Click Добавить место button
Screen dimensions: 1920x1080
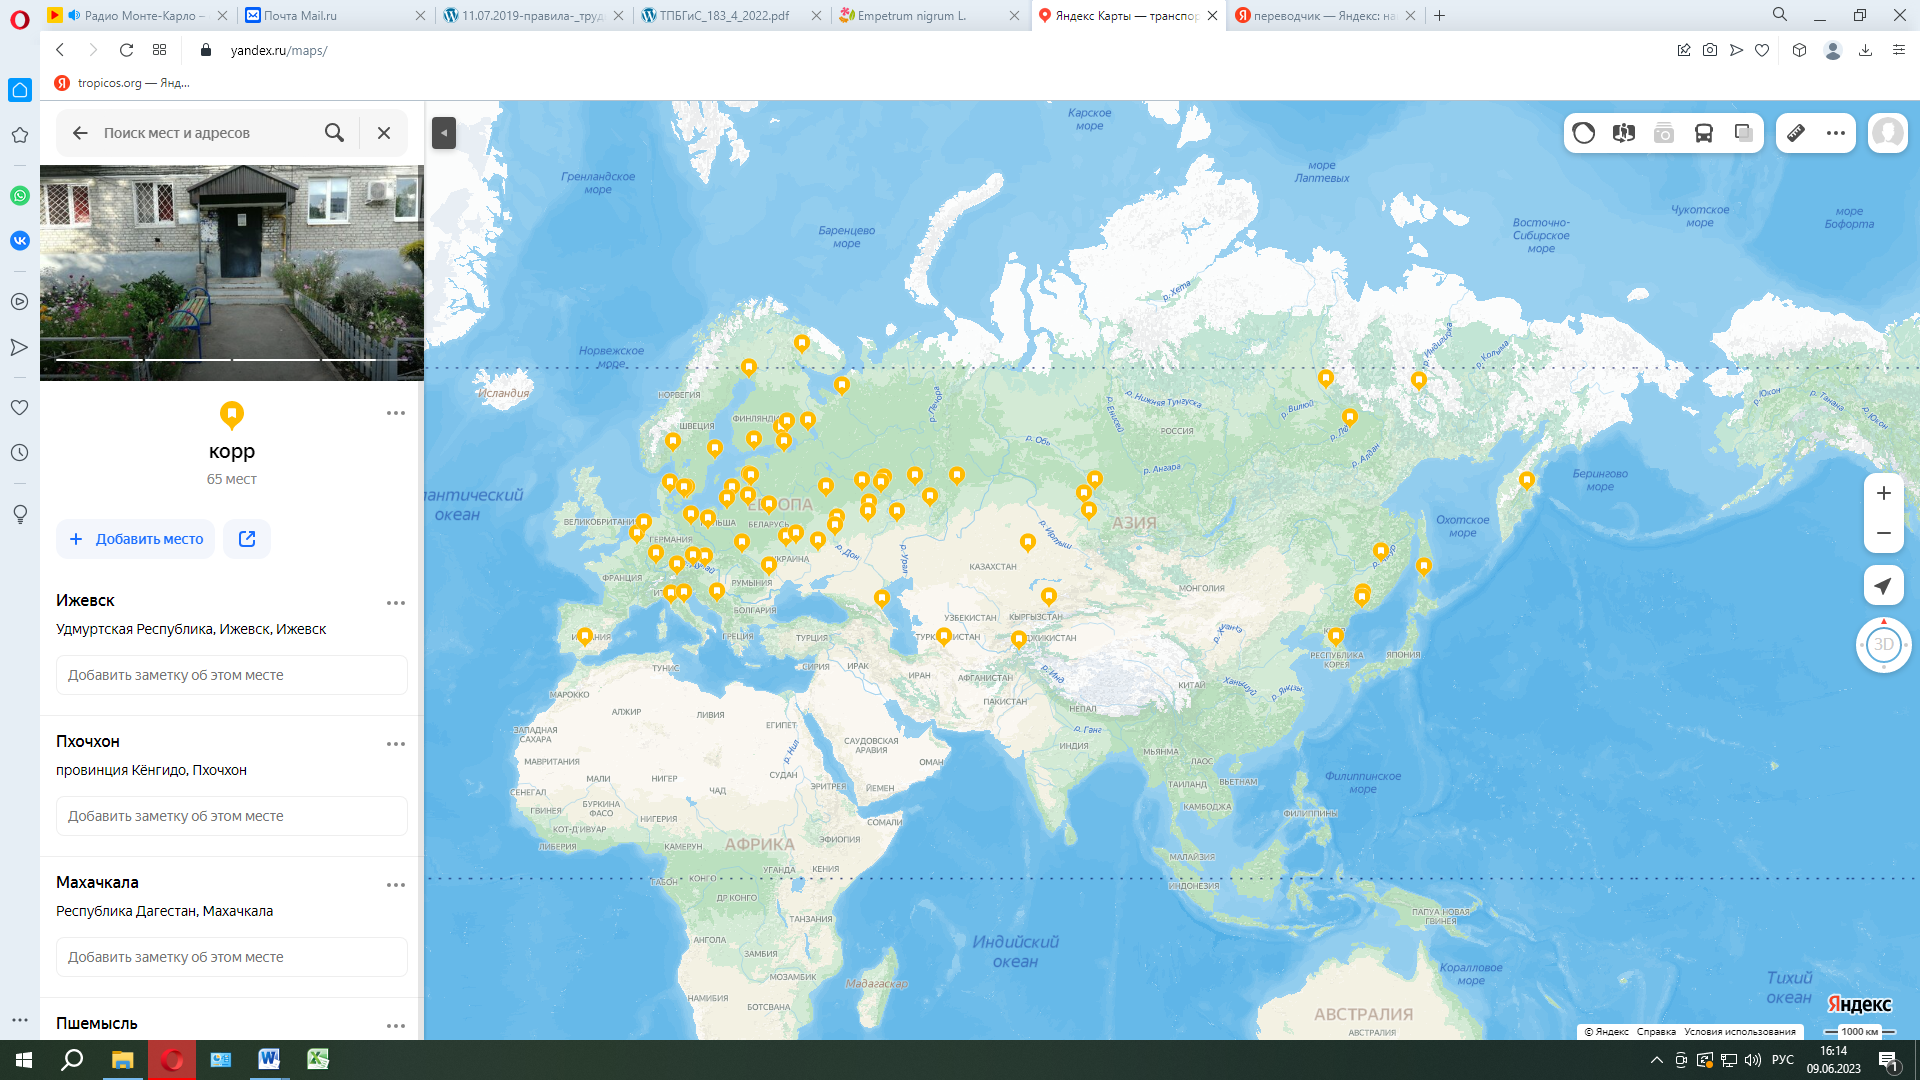[136, 539]
